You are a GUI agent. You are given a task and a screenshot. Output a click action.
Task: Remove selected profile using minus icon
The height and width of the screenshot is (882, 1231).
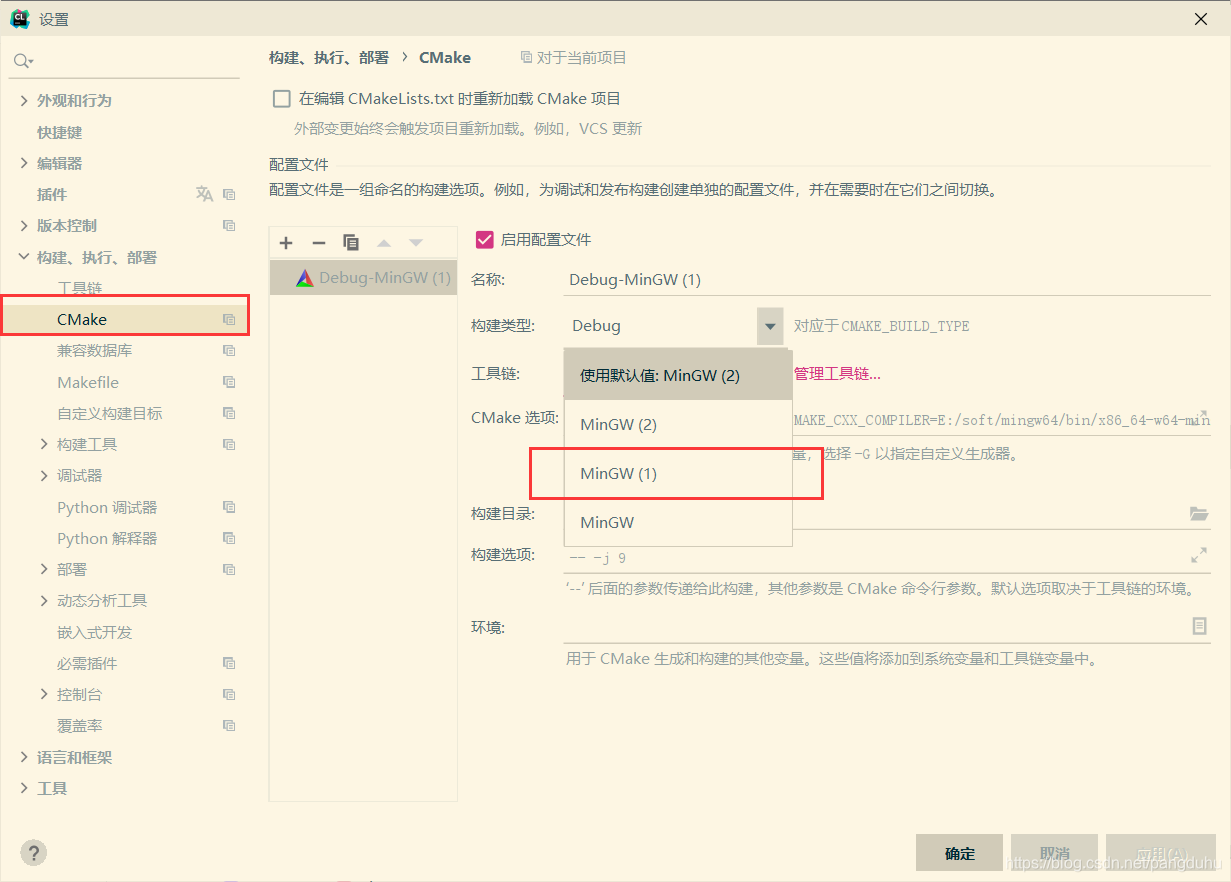pyautogui.click(x=318, y=242)
